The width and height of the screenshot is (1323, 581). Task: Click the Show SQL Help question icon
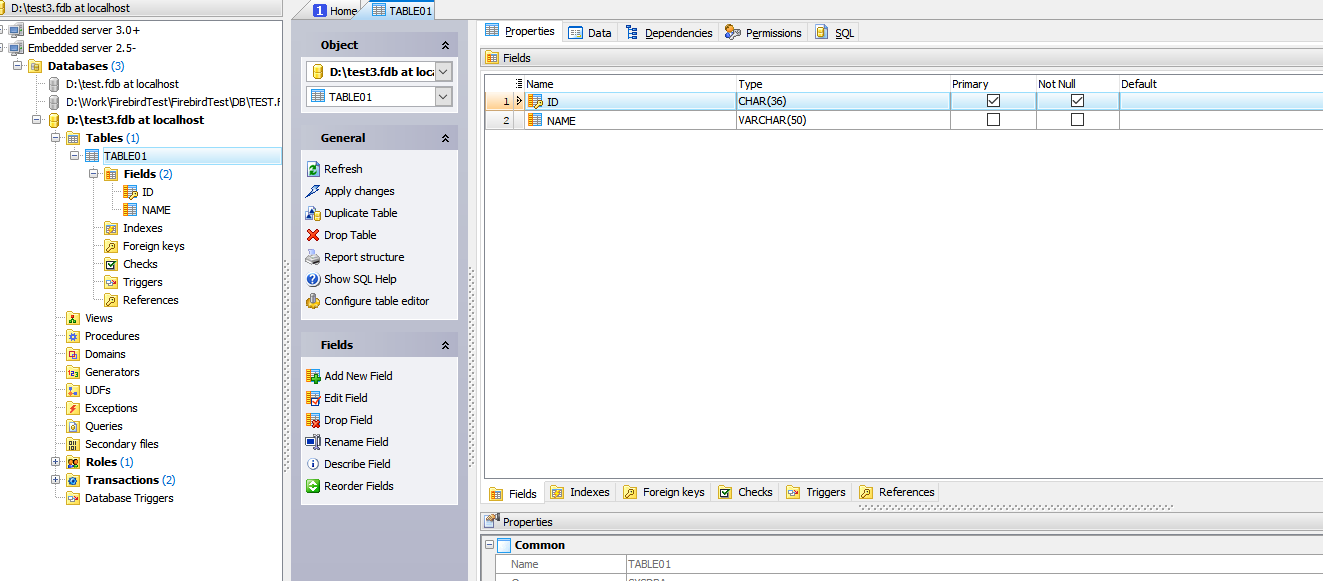pos(313,279)
